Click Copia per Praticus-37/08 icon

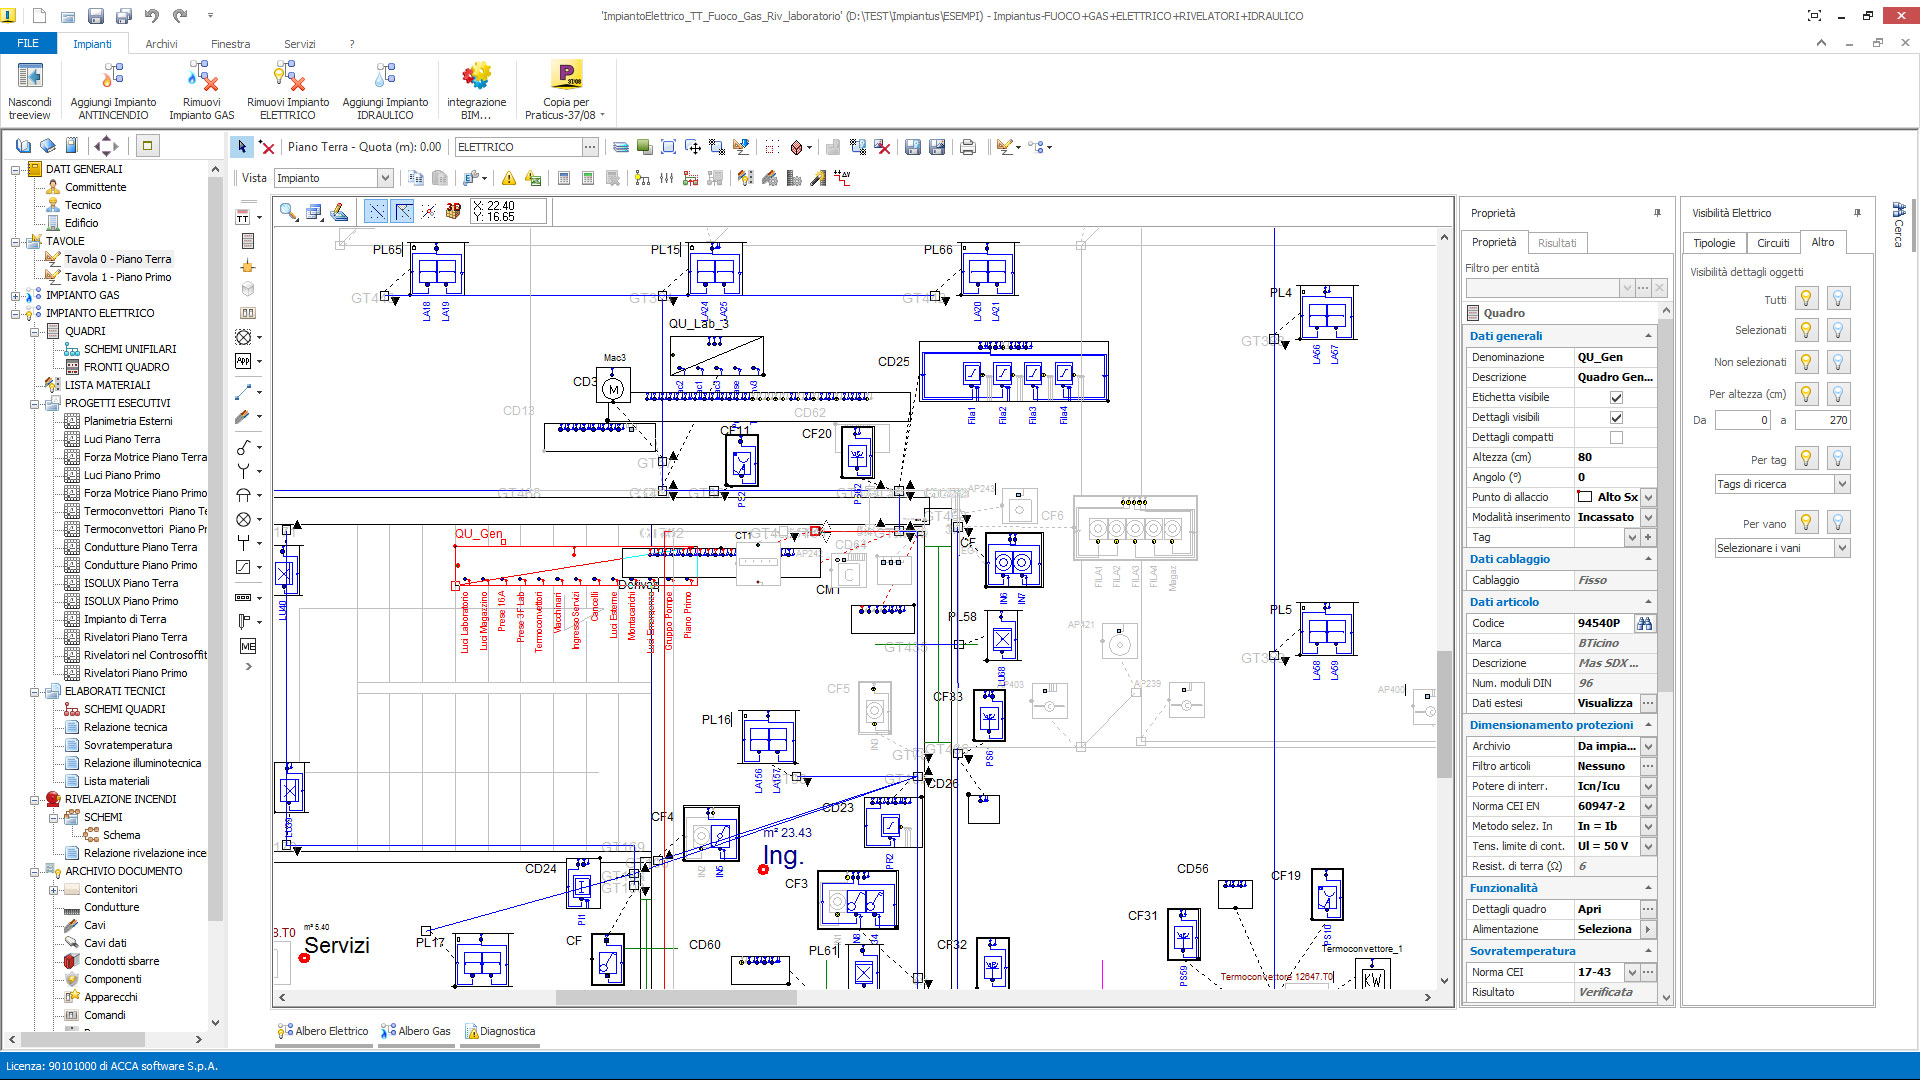[566, 76]
